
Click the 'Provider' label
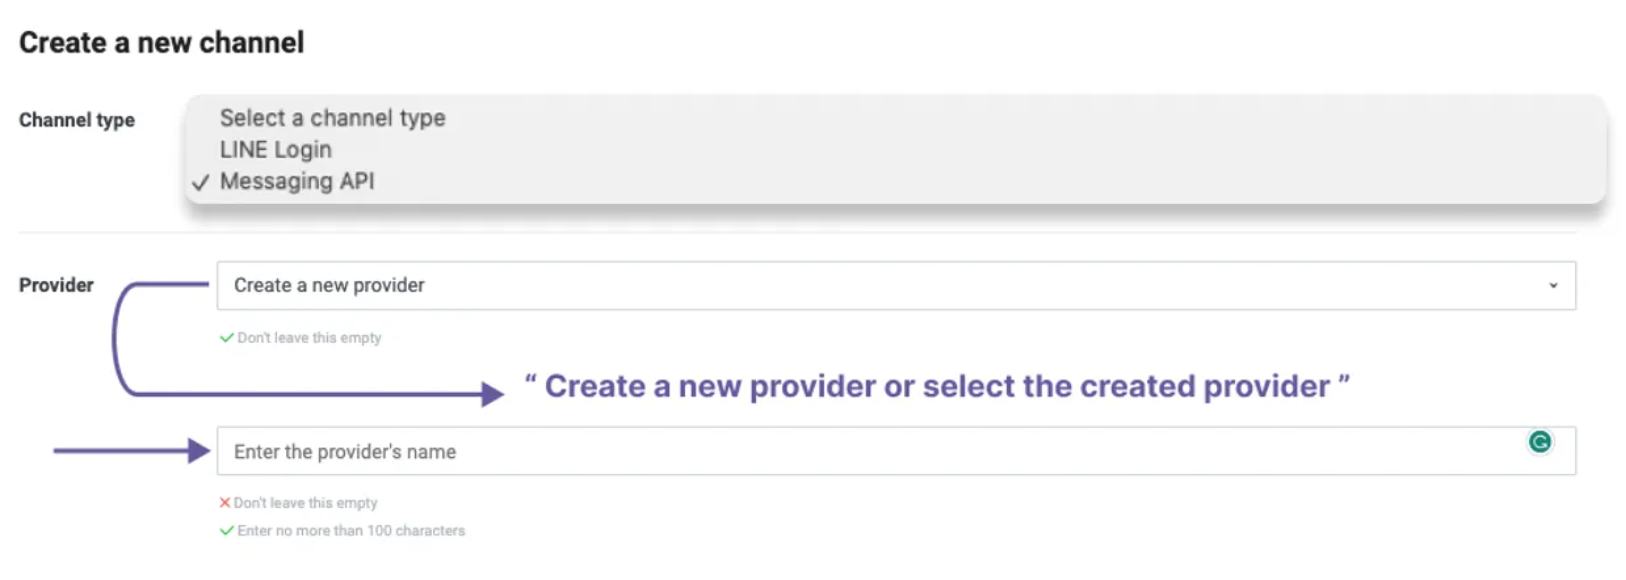coord(56,285)
